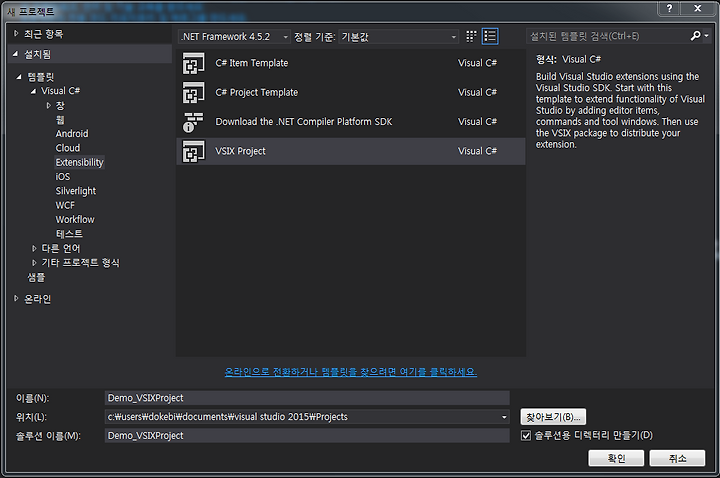Select the WCF category
The image size is (720, 478).
pos(65,205)
